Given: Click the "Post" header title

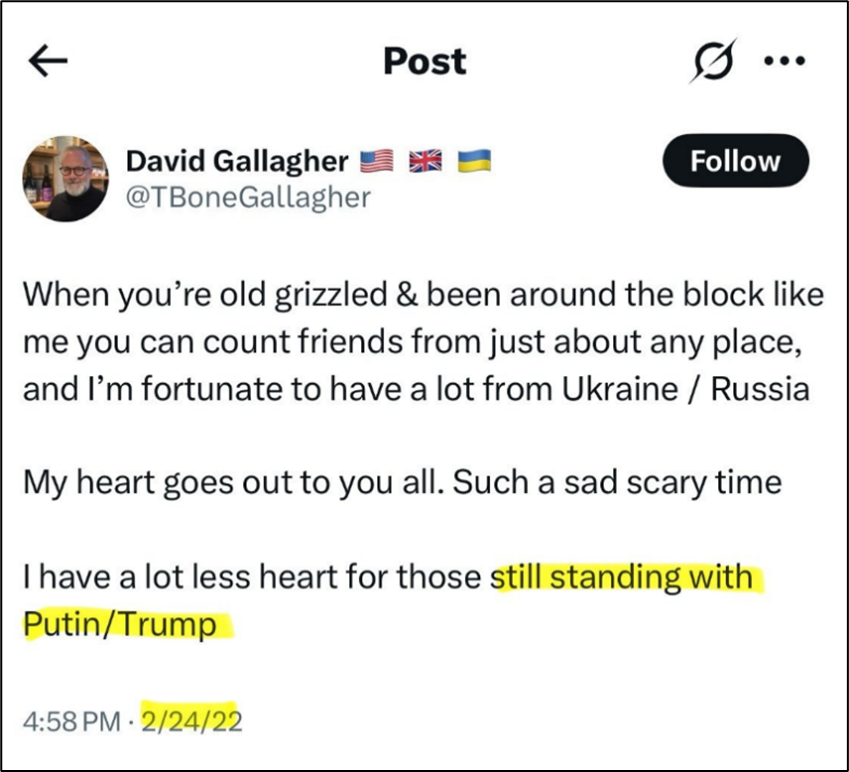Looking at the screenshot, I should tap(425, 61).
